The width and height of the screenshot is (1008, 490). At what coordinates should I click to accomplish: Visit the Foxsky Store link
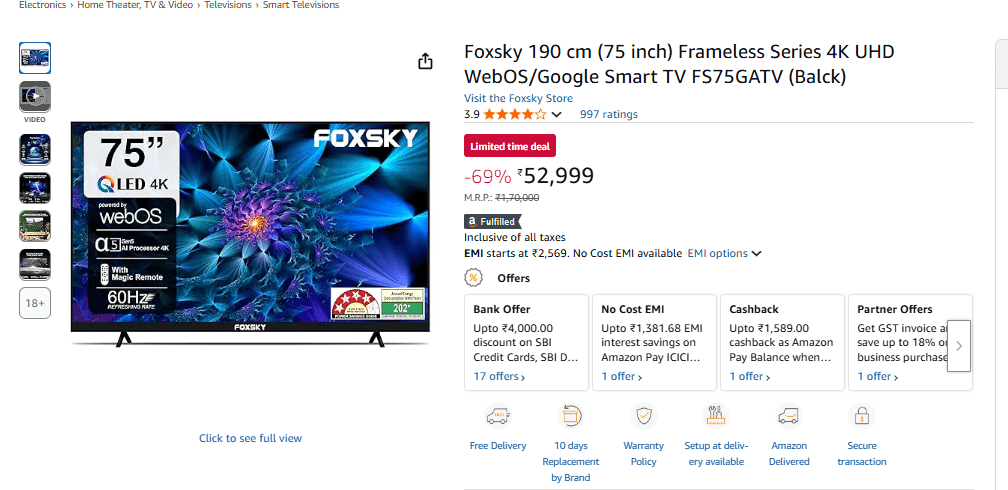[518, 98]
